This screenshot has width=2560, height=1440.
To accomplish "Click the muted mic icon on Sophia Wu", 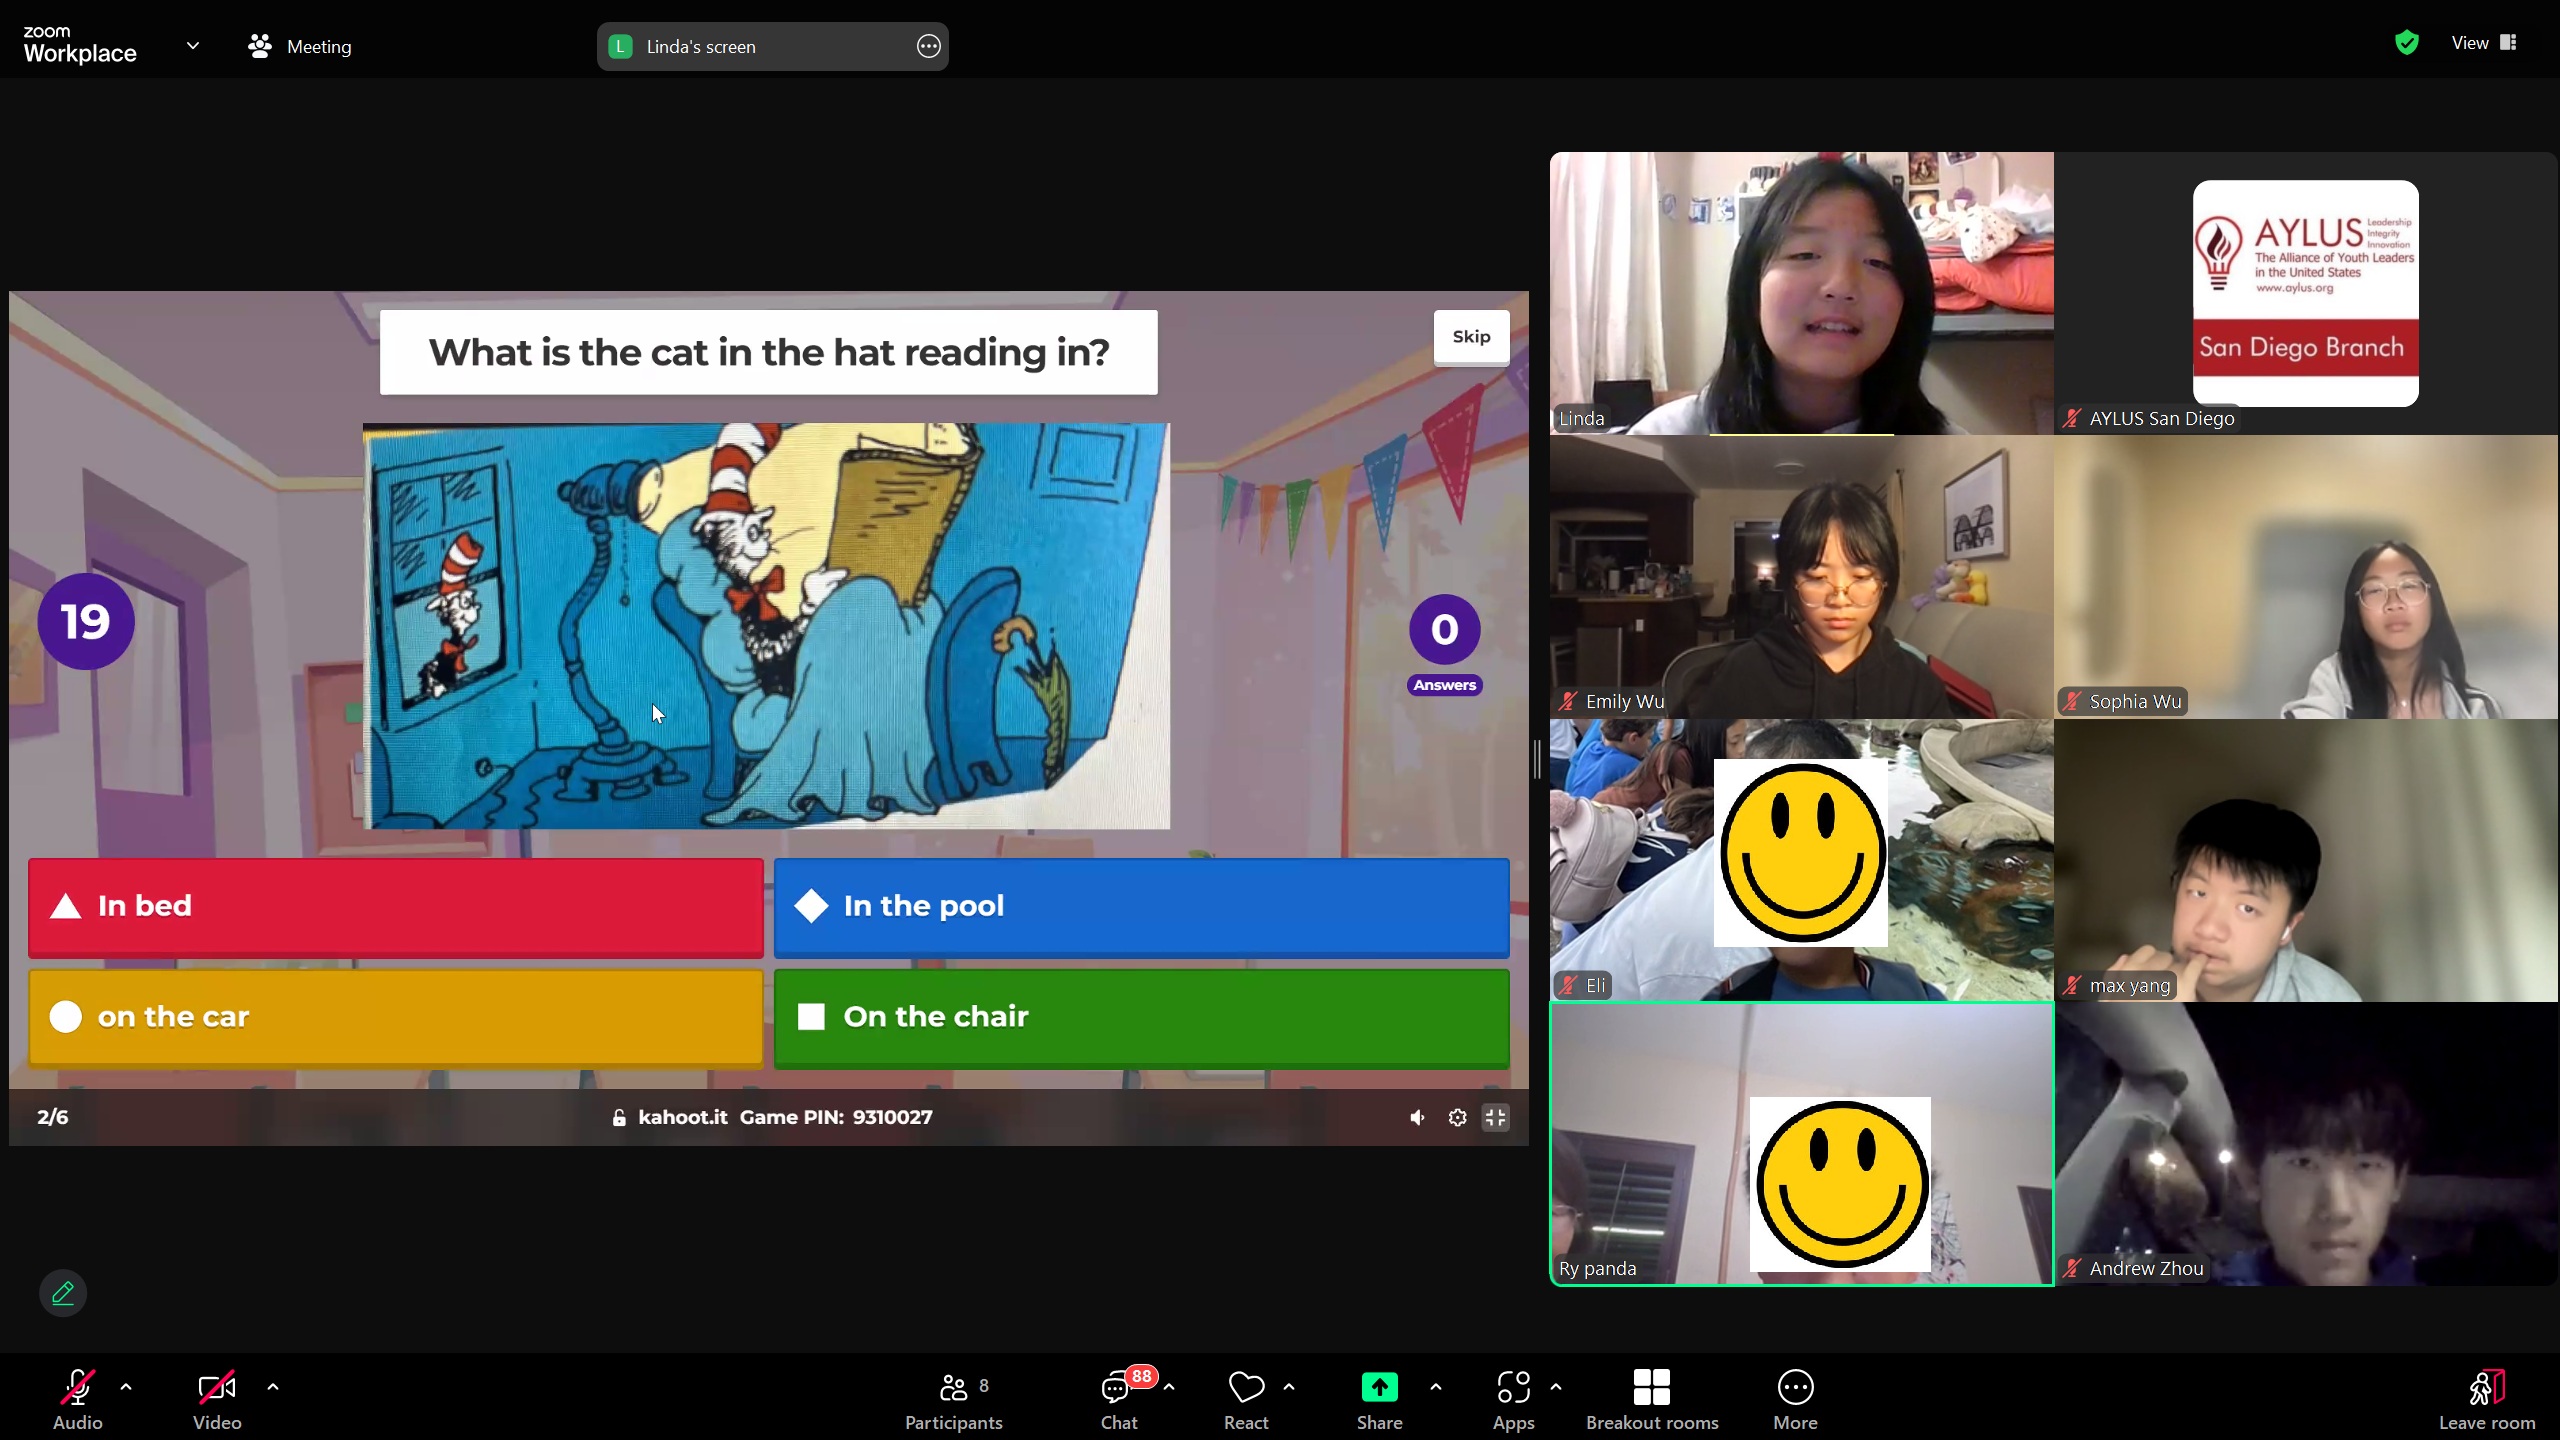I will (2072, 701).
